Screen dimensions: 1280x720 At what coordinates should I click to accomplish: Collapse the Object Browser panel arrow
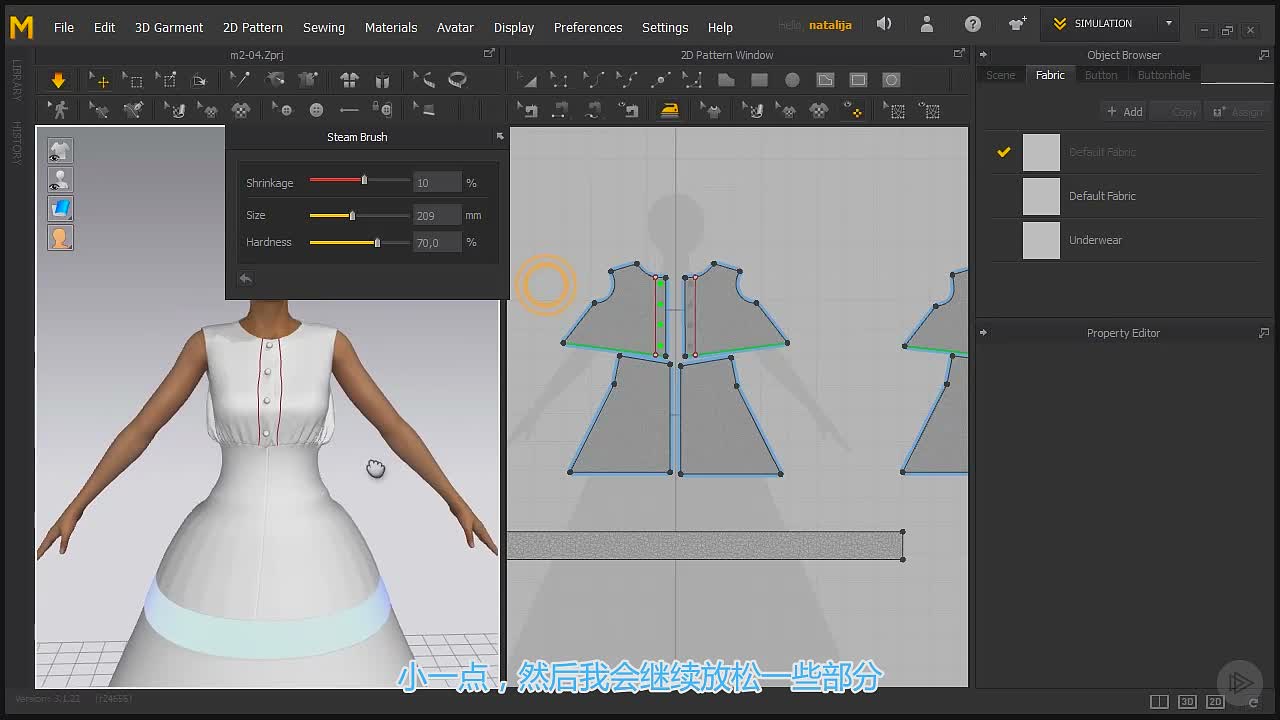983,55
